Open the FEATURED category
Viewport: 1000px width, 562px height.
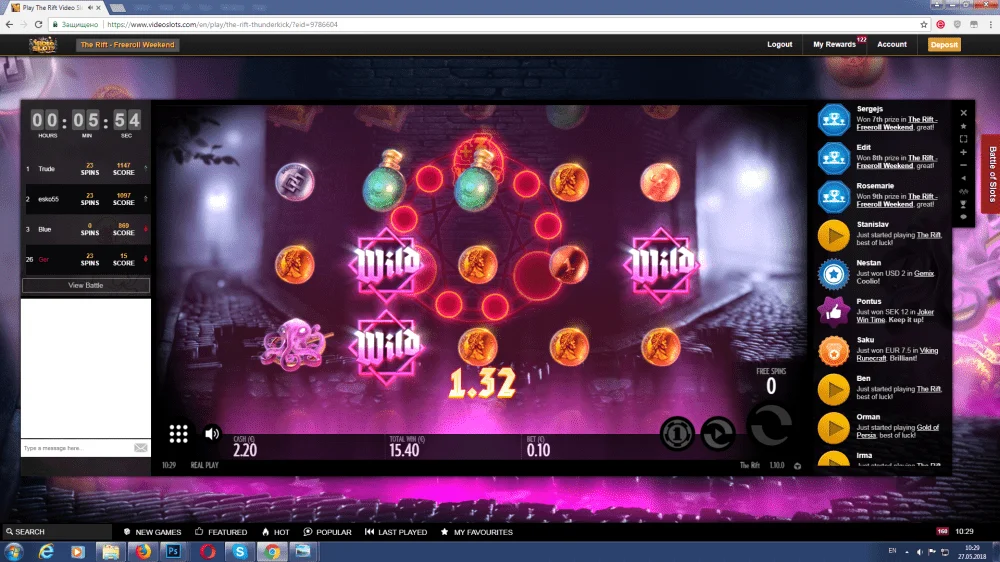(x=221, y=532)
